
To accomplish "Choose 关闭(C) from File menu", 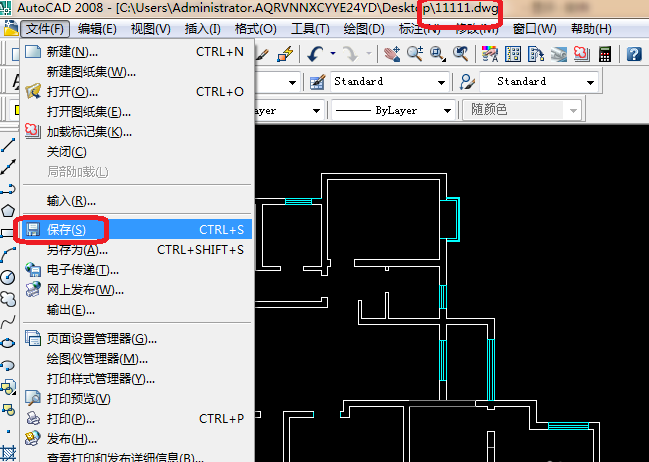I will [137, 152].
